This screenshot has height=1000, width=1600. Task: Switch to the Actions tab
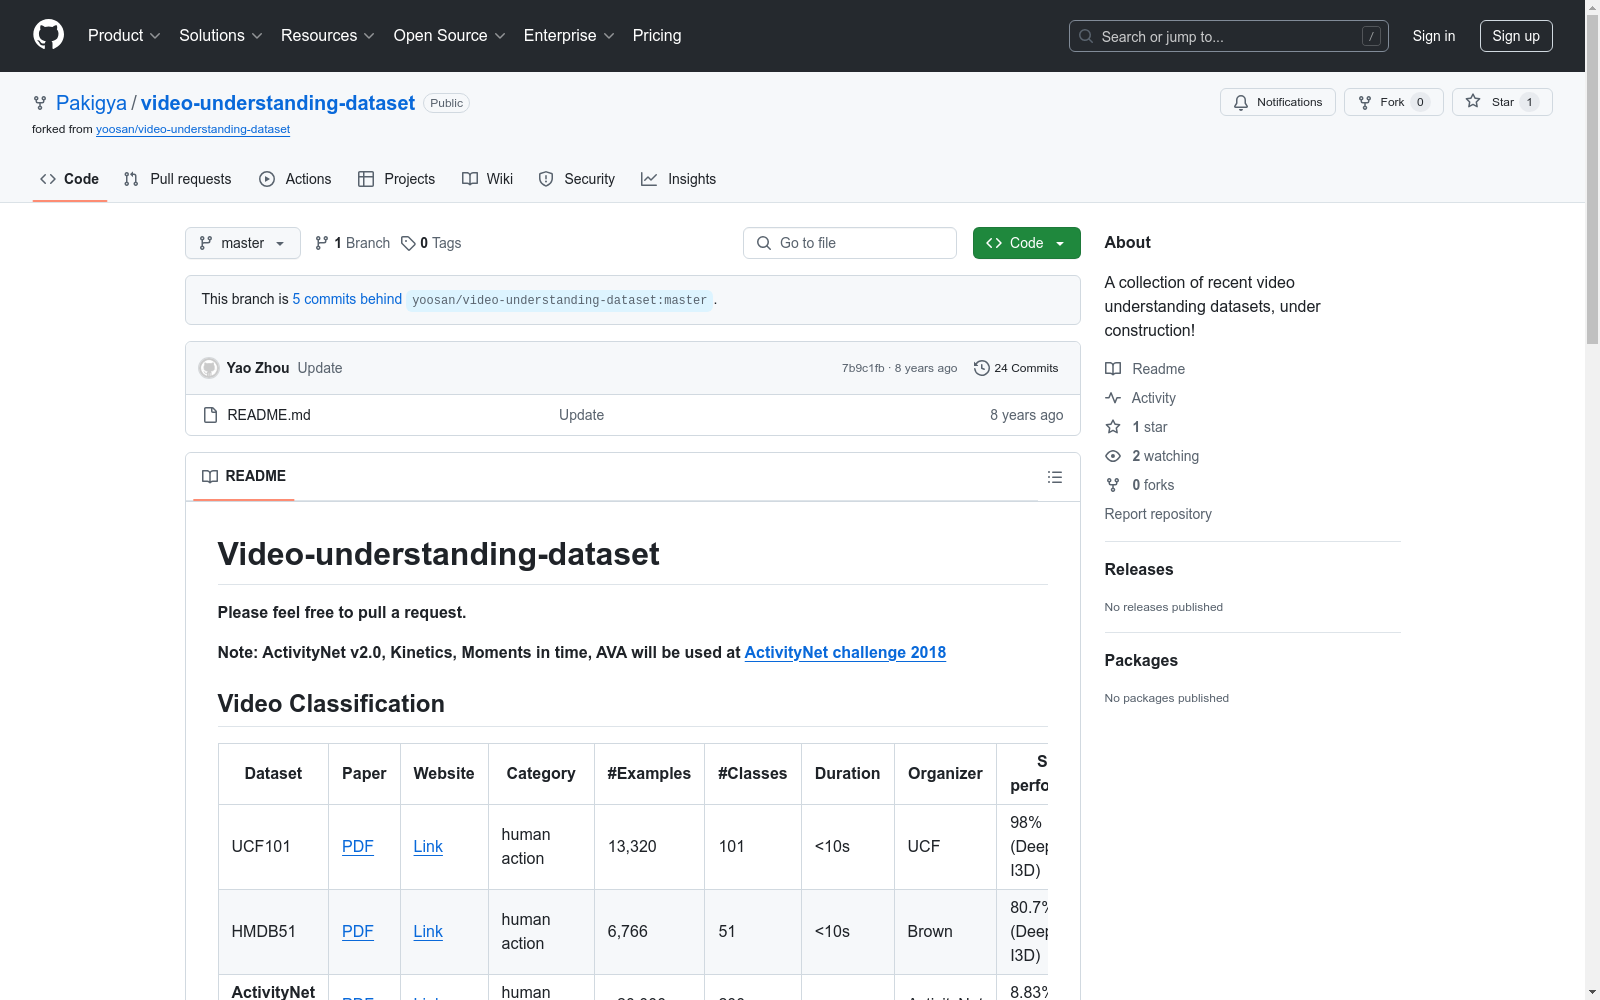coord(295,179)
